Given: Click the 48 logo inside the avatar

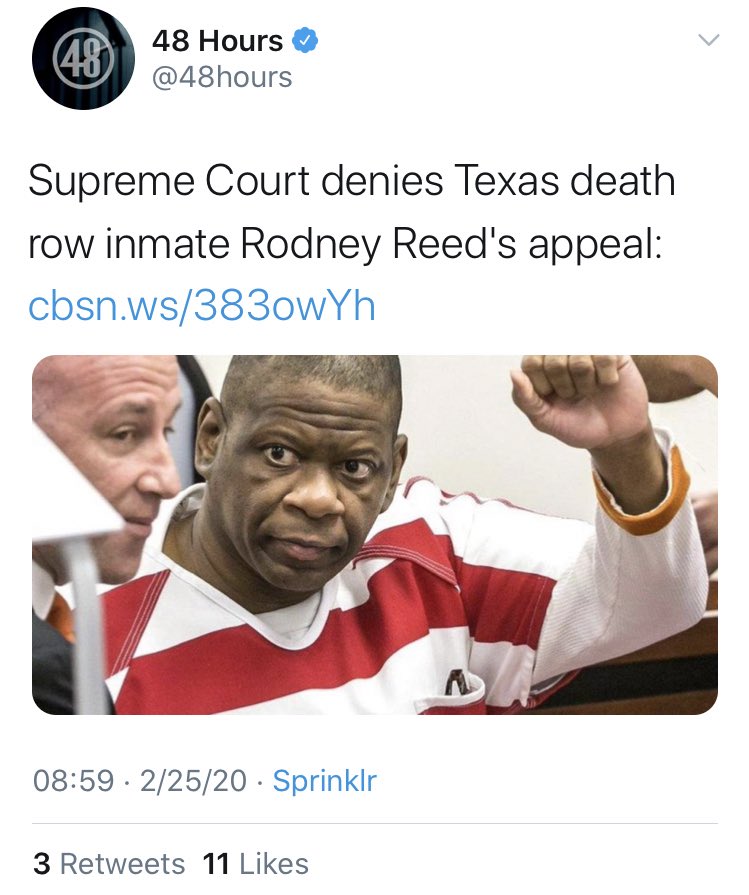Looking at the screenshot, I should pos(83,59).
